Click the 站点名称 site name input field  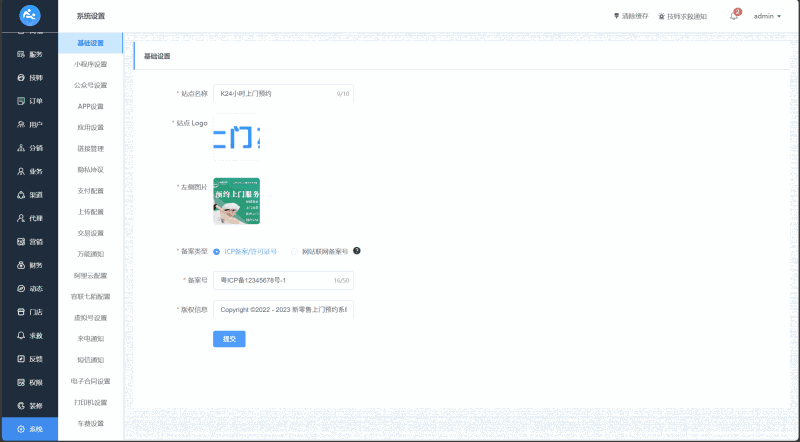(283, 94)
